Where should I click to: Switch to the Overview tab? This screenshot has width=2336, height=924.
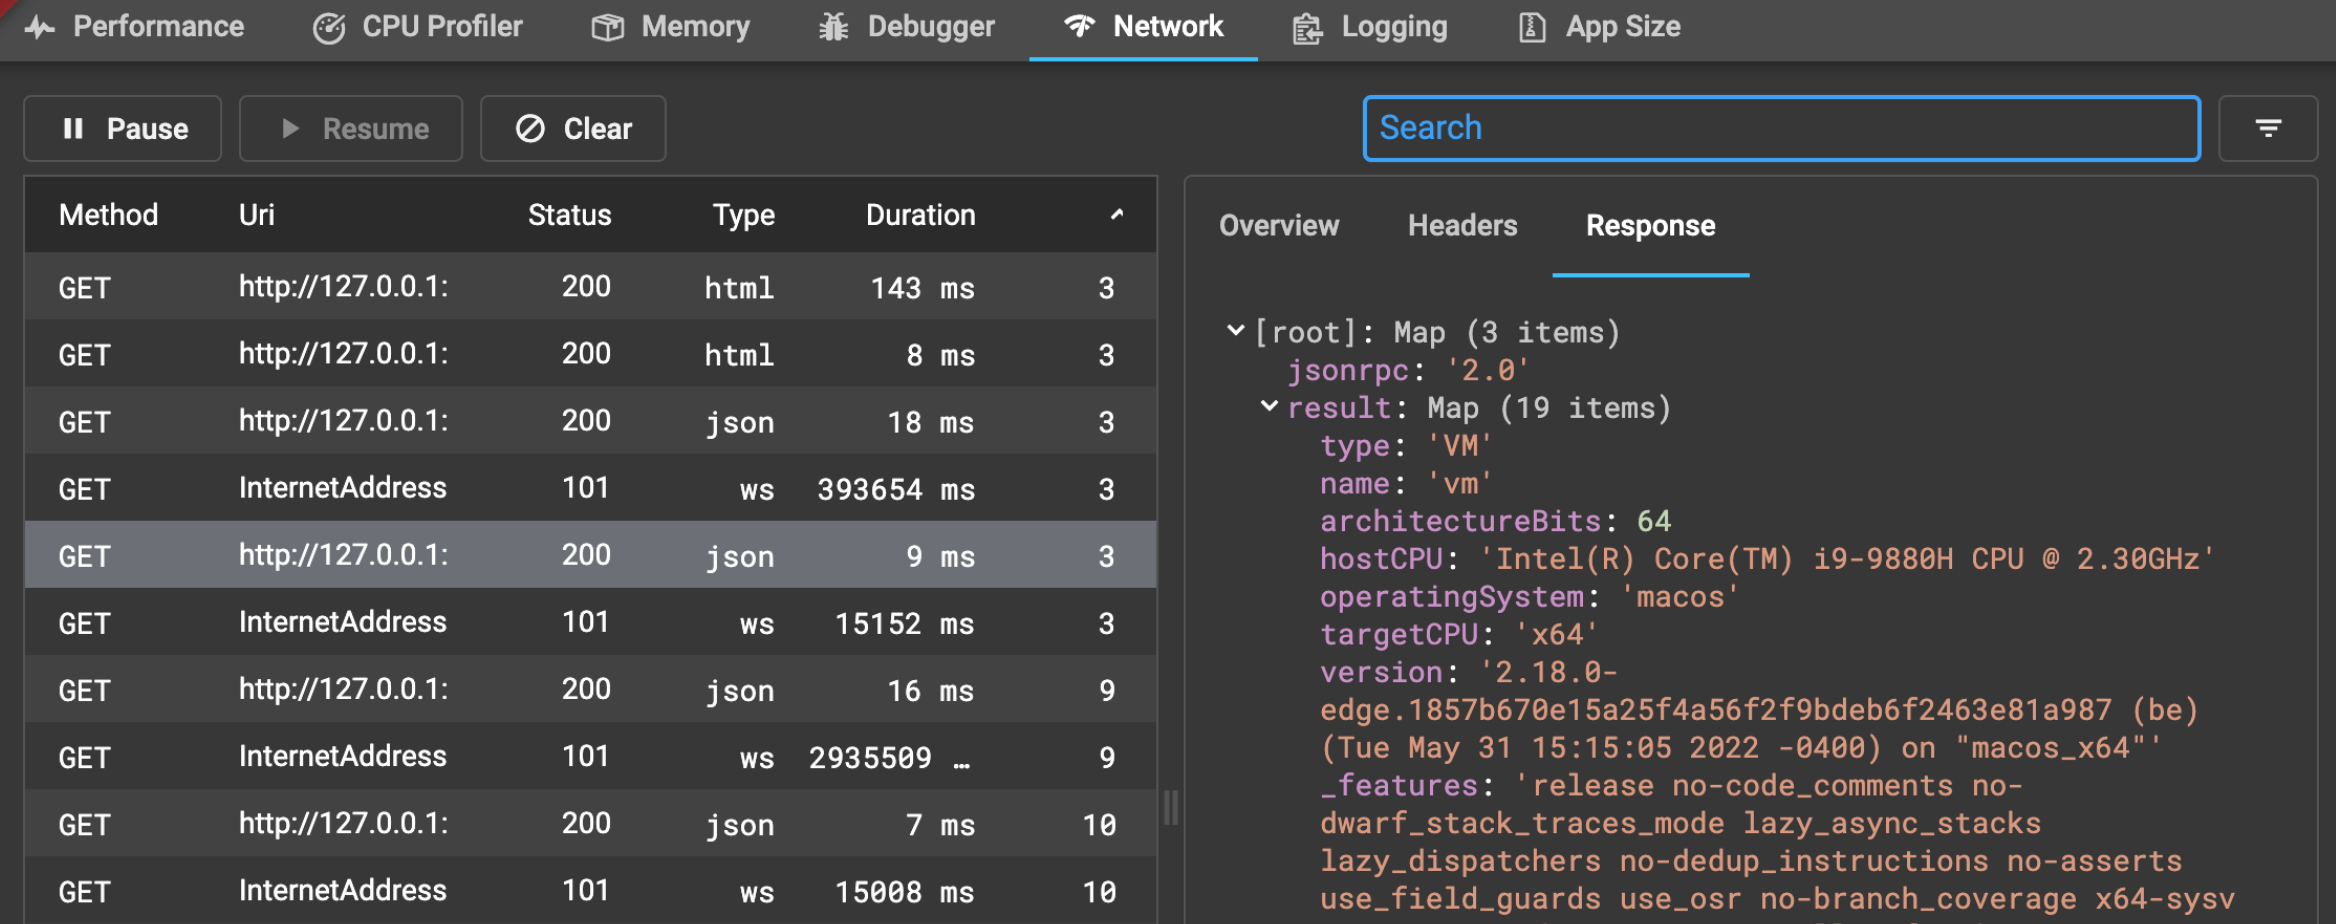pyautogui.click(x=1279, y=226)
